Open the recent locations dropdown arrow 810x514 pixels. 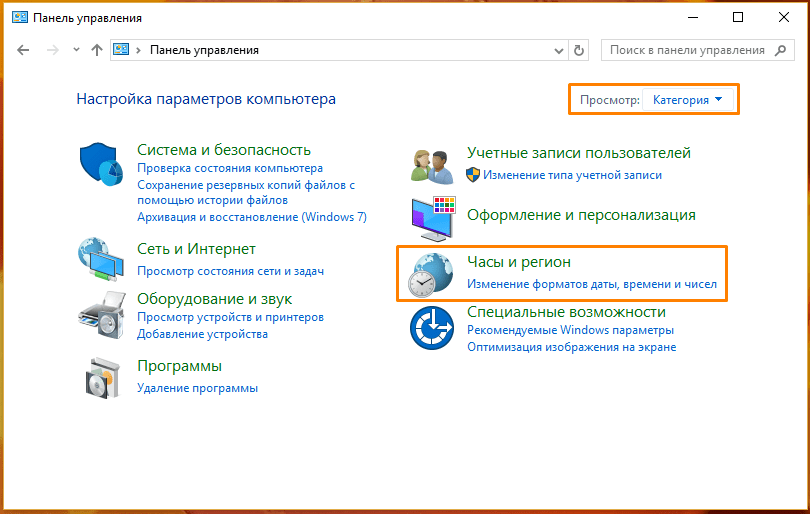point(76,50)
